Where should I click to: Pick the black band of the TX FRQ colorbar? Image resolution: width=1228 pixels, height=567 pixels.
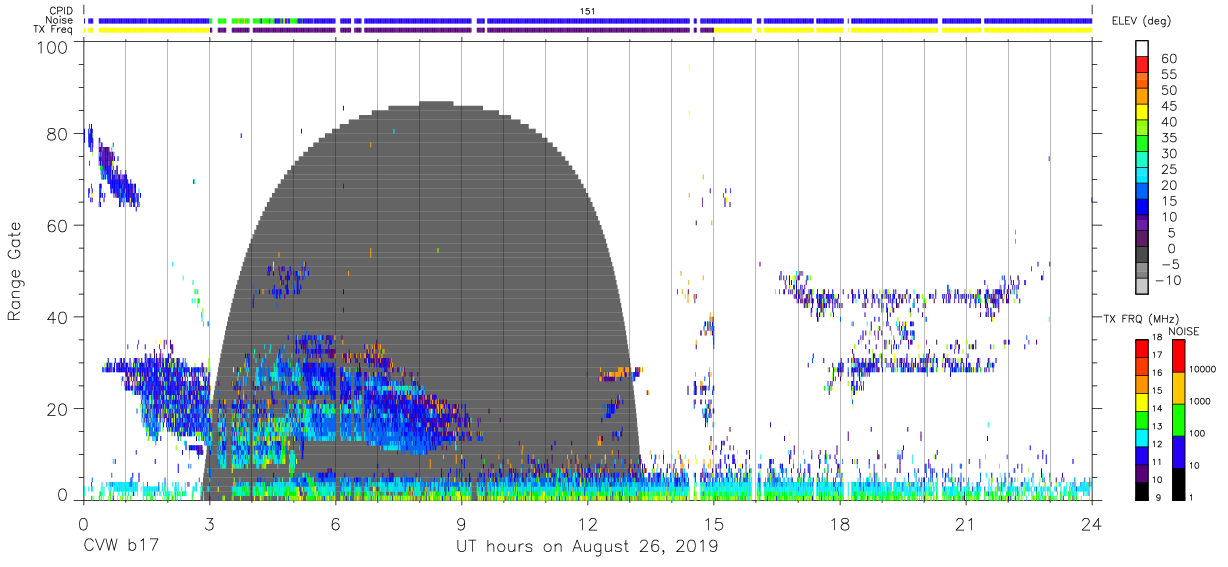pyautogui.click(x=1142, y=489)
